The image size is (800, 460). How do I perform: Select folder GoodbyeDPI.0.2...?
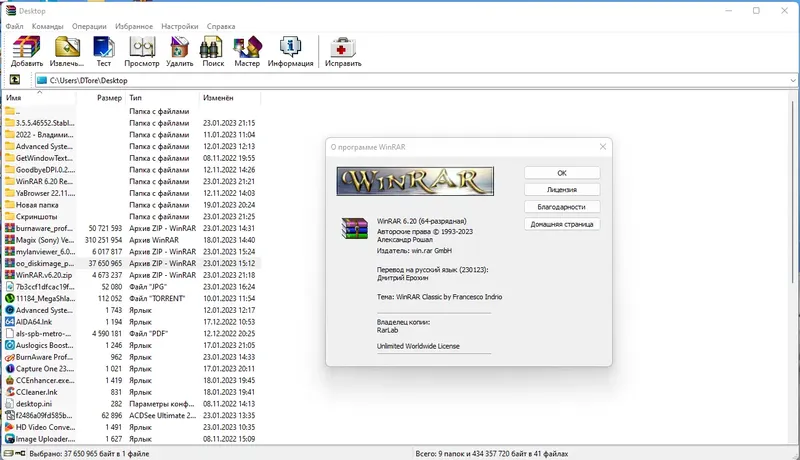(132, 170)
